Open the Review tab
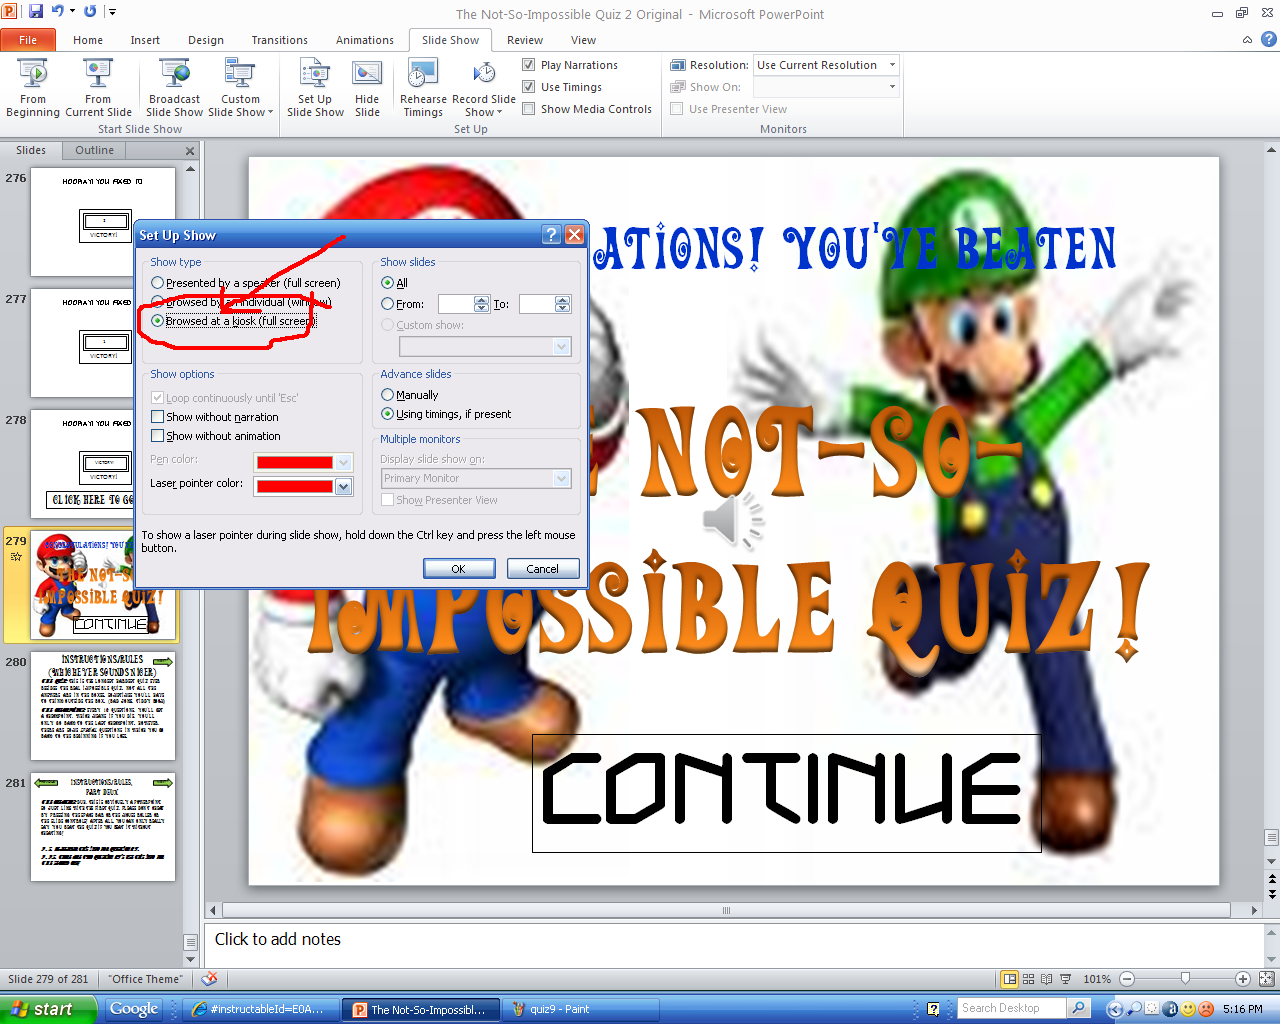 (x=525, y=40)
